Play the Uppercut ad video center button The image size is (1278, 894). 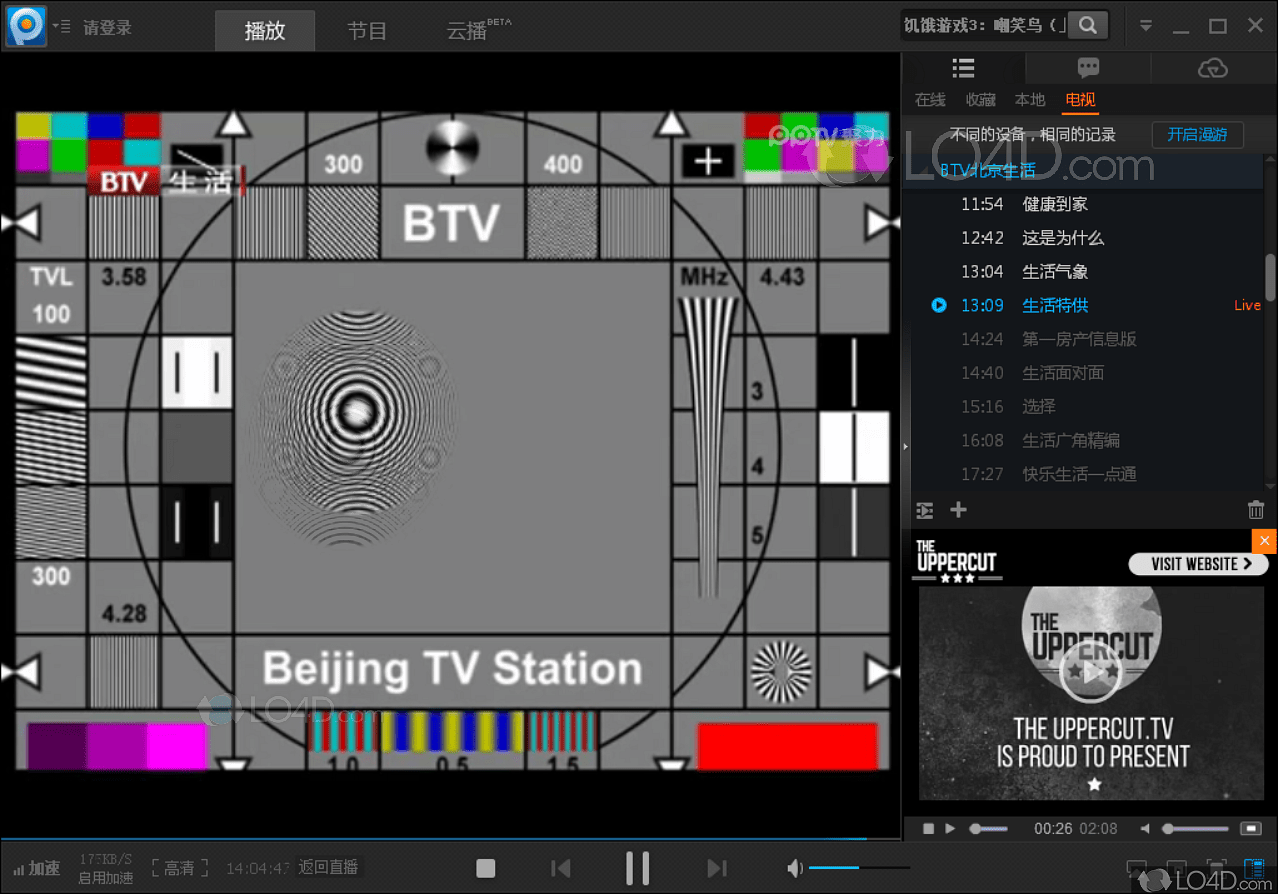1092,672
